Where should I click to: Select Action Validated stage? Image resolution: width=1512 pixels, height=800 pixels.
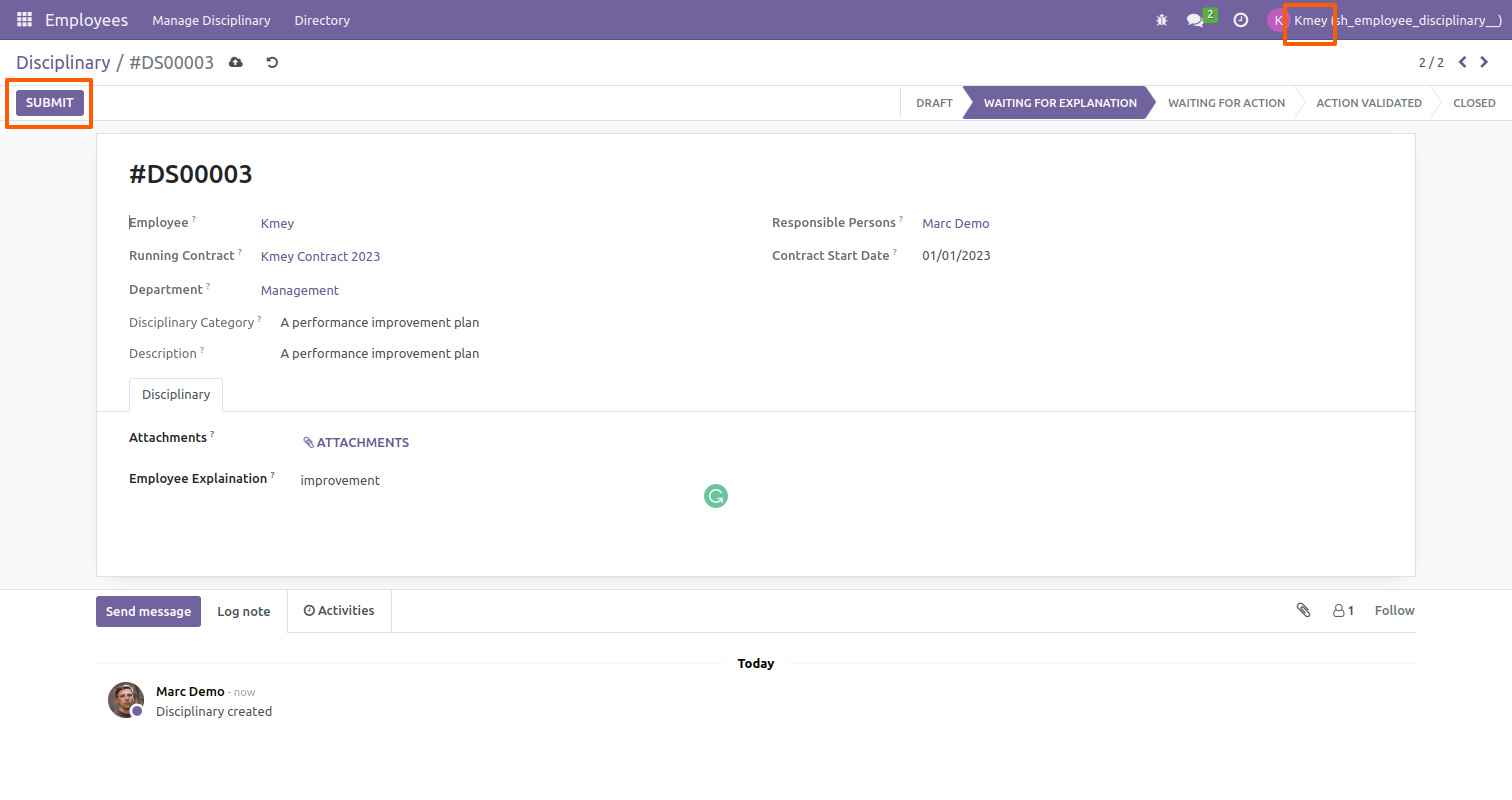(x=1369, y=103)
